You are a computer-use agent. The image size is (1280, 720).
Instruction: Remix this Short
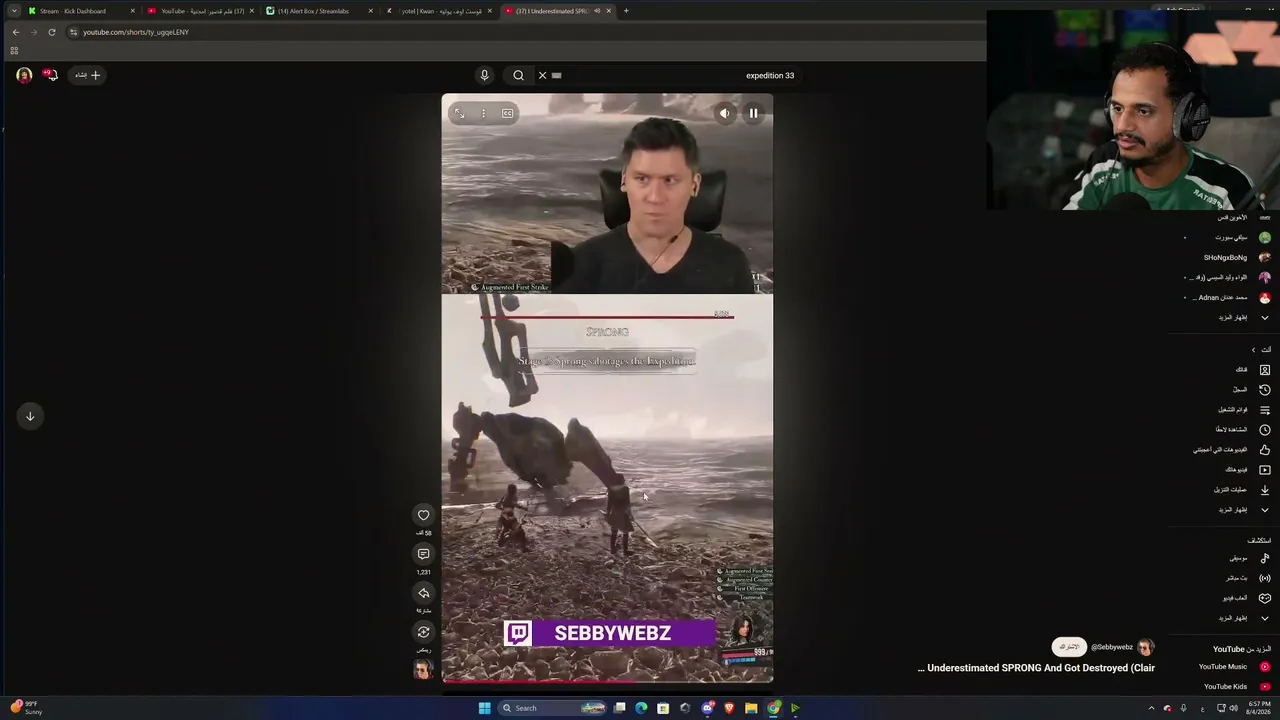[423, 632]
